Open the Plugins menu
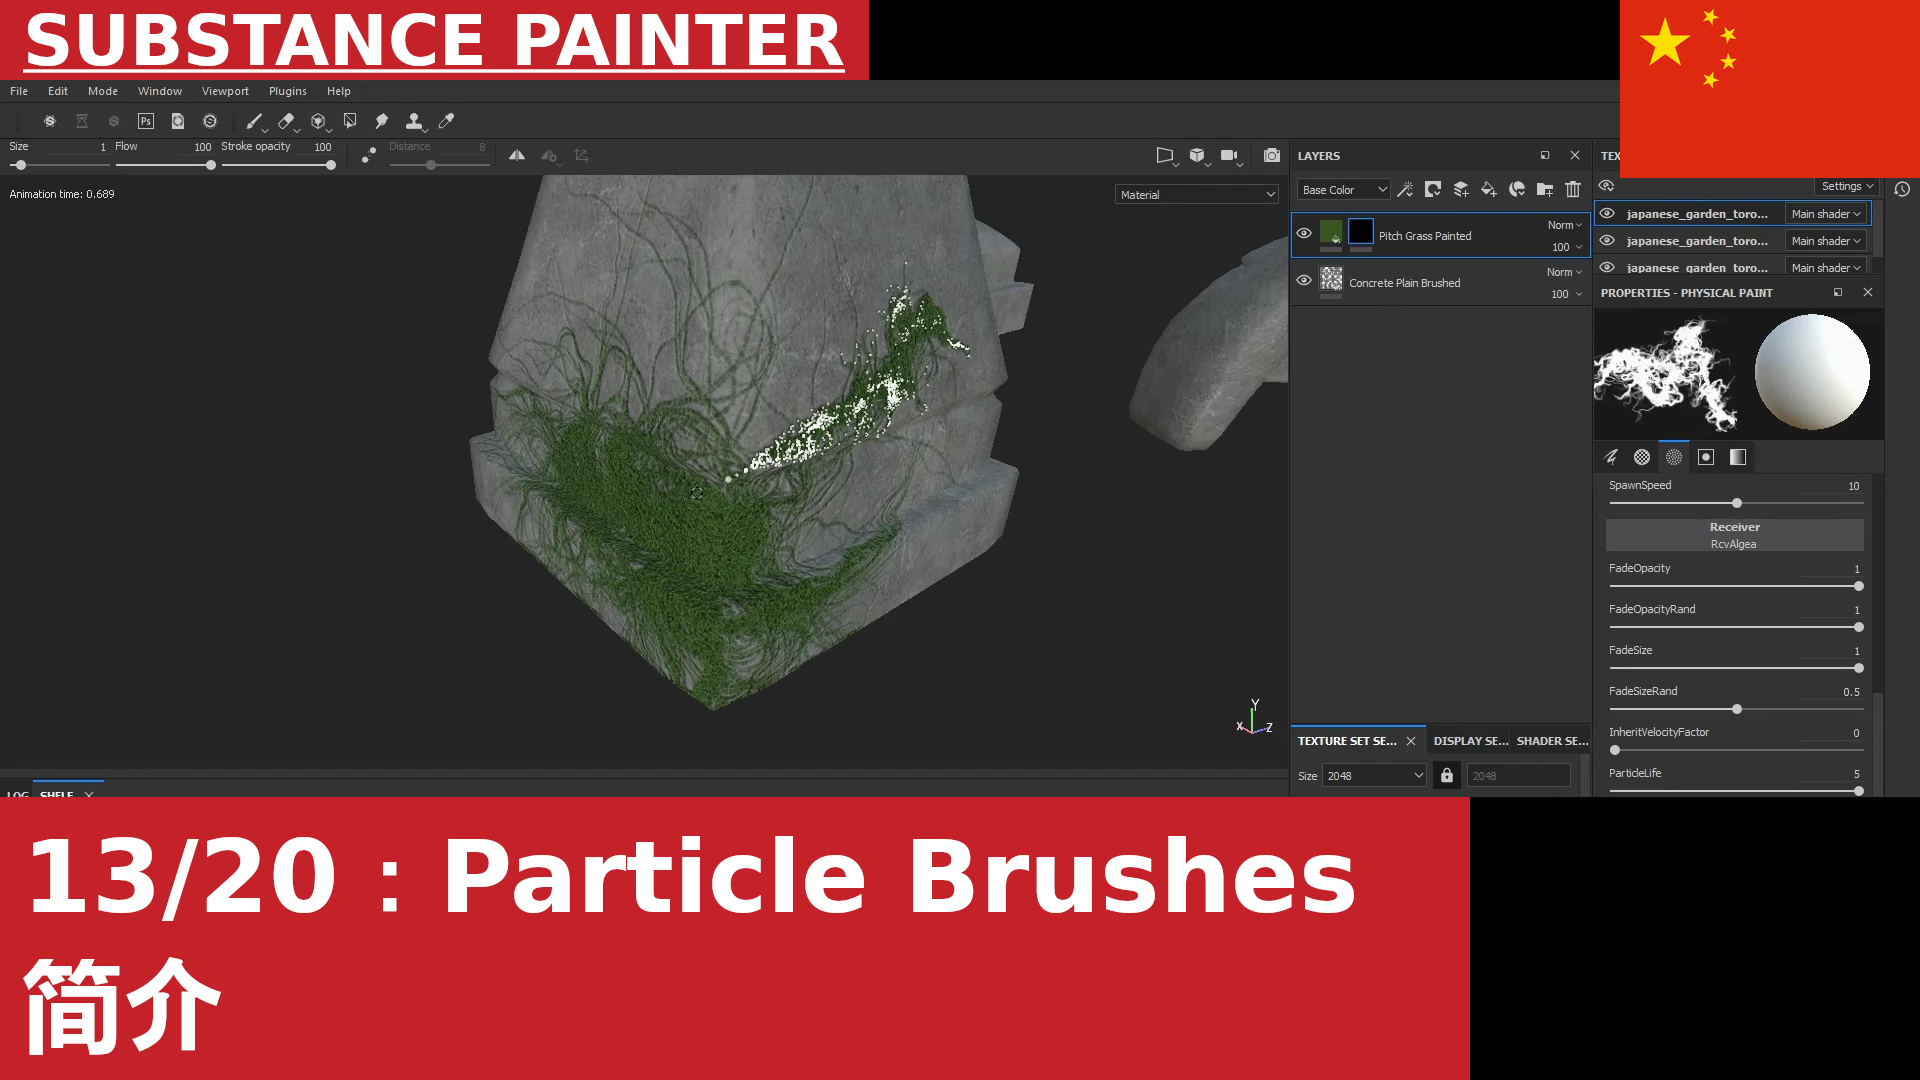The image size is (1920, 1080). [x=288, y=91]
